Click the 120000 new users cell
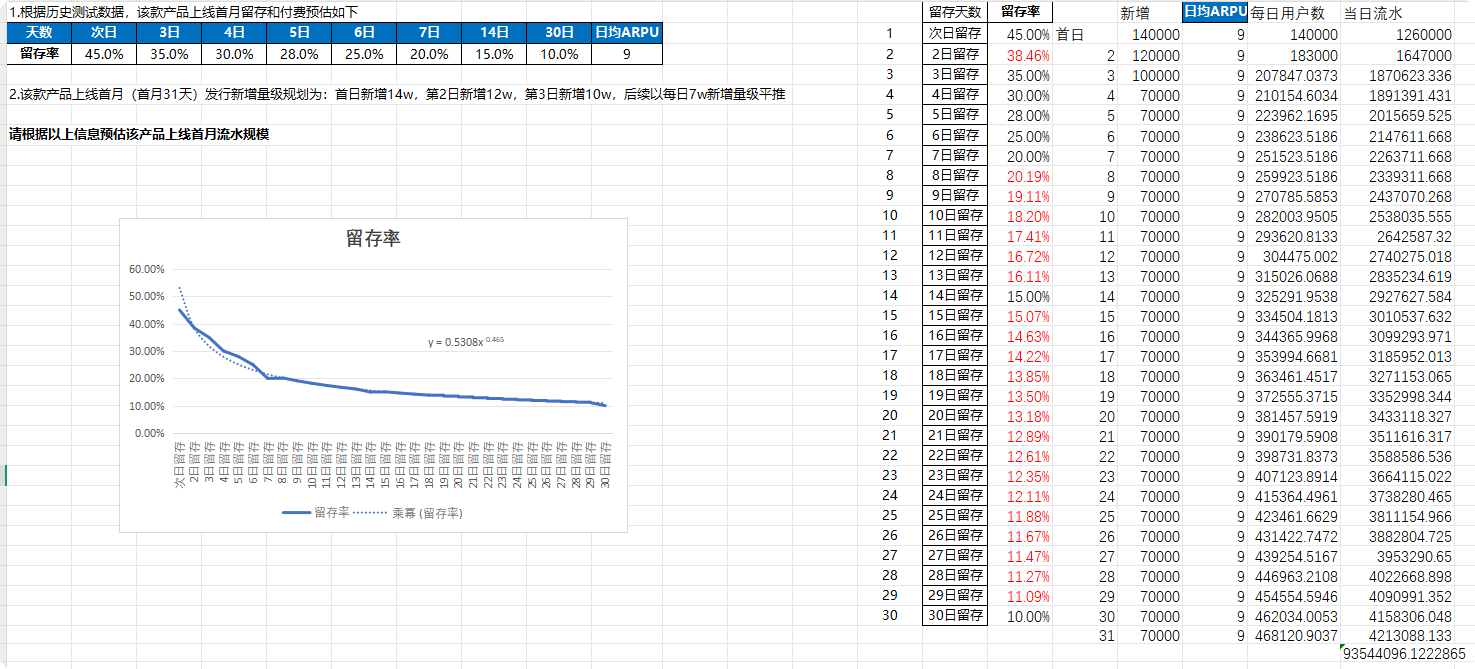 pos(1156,55)
